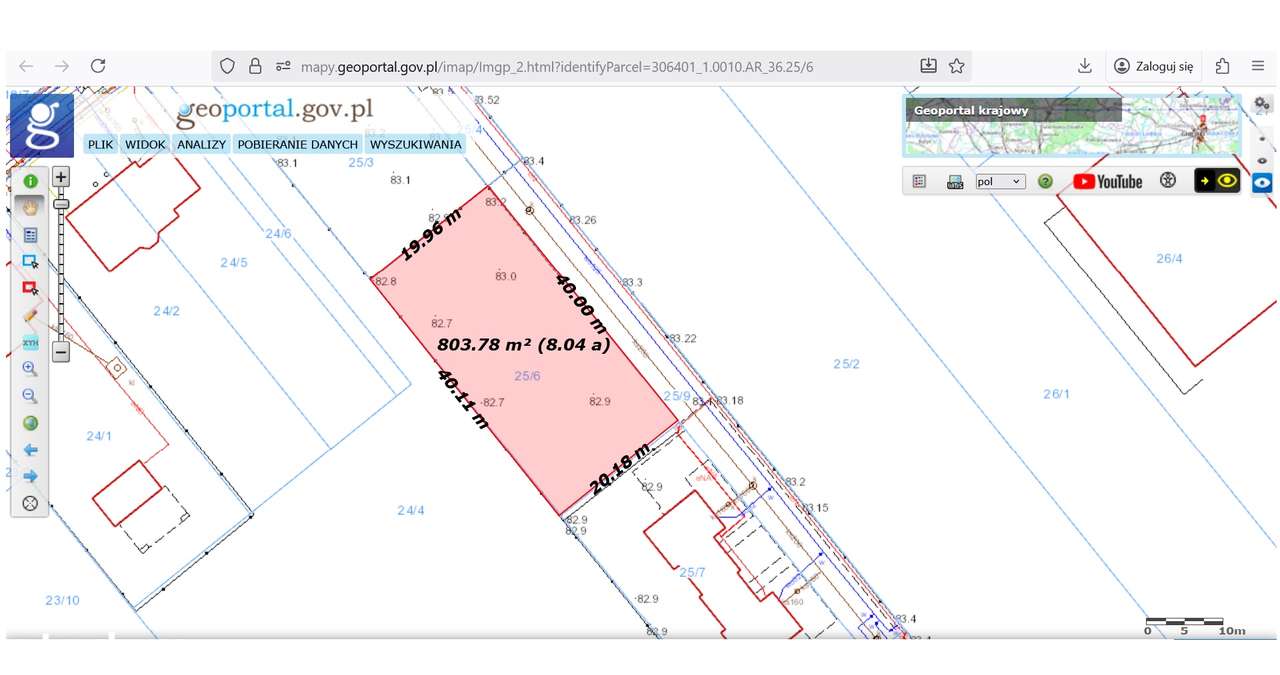Open the browser hamburger menu

point(1258,66)
